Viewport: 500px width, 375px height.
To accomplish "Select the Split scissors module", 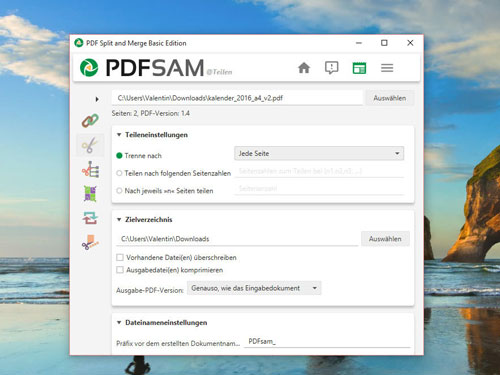I will 90,145.
